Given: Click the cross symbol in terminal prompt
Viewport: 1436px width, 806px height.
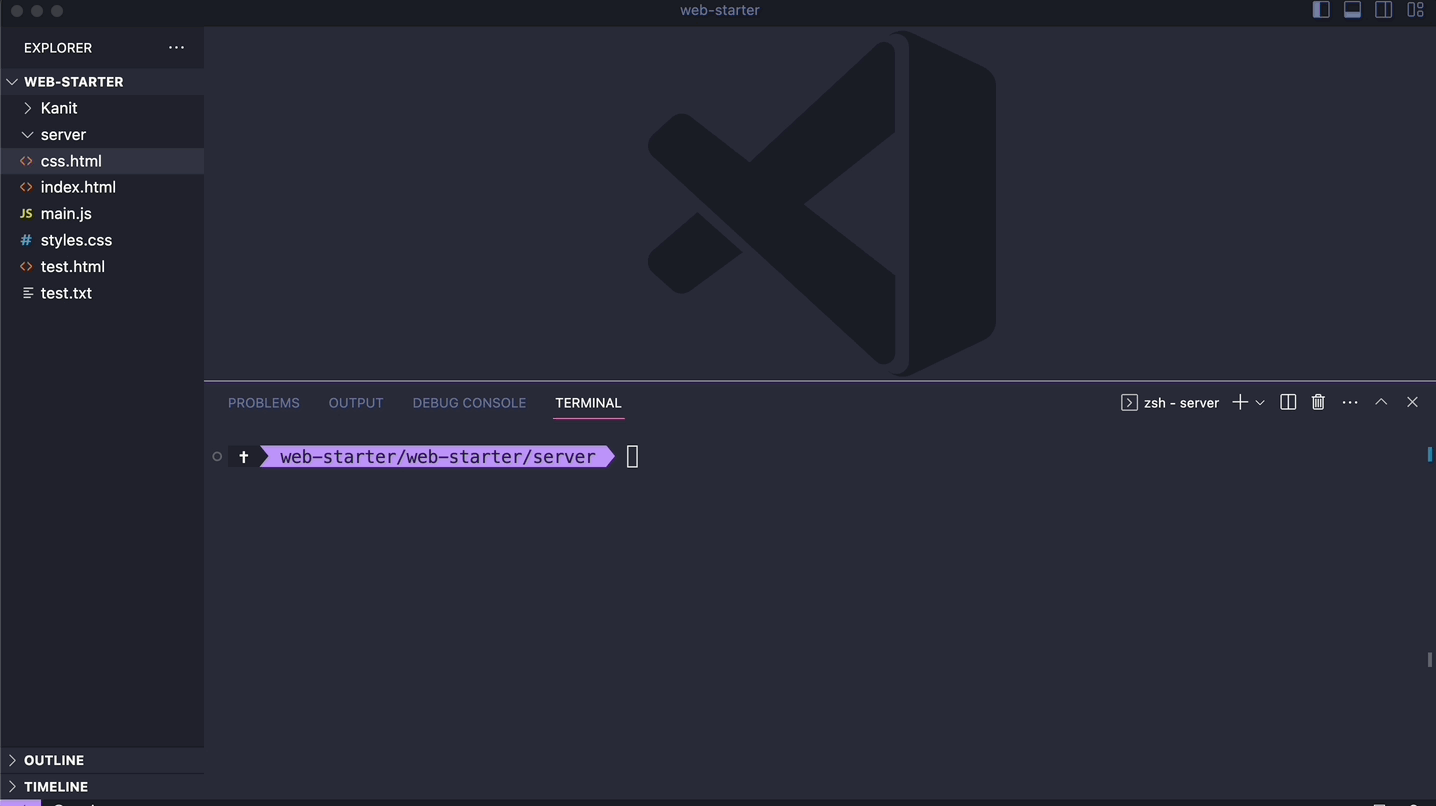Looking at the screenshot, I should coord(243,457).
